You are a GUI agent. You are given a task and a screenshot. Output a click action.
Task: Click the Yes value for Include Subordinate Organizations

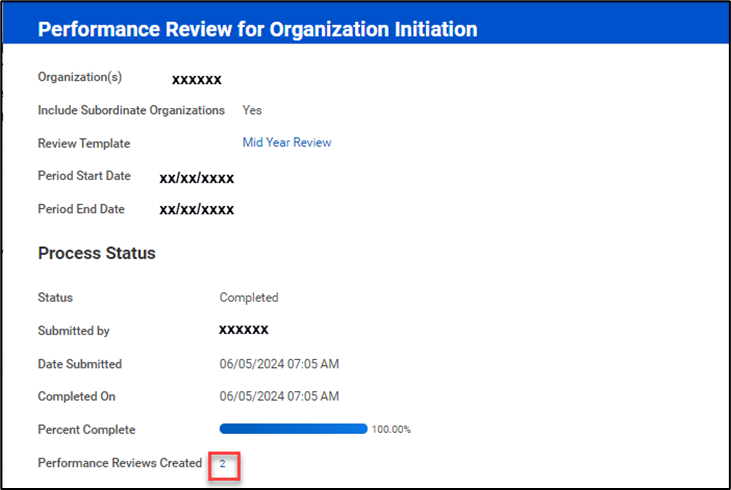(x=252, y=110)
